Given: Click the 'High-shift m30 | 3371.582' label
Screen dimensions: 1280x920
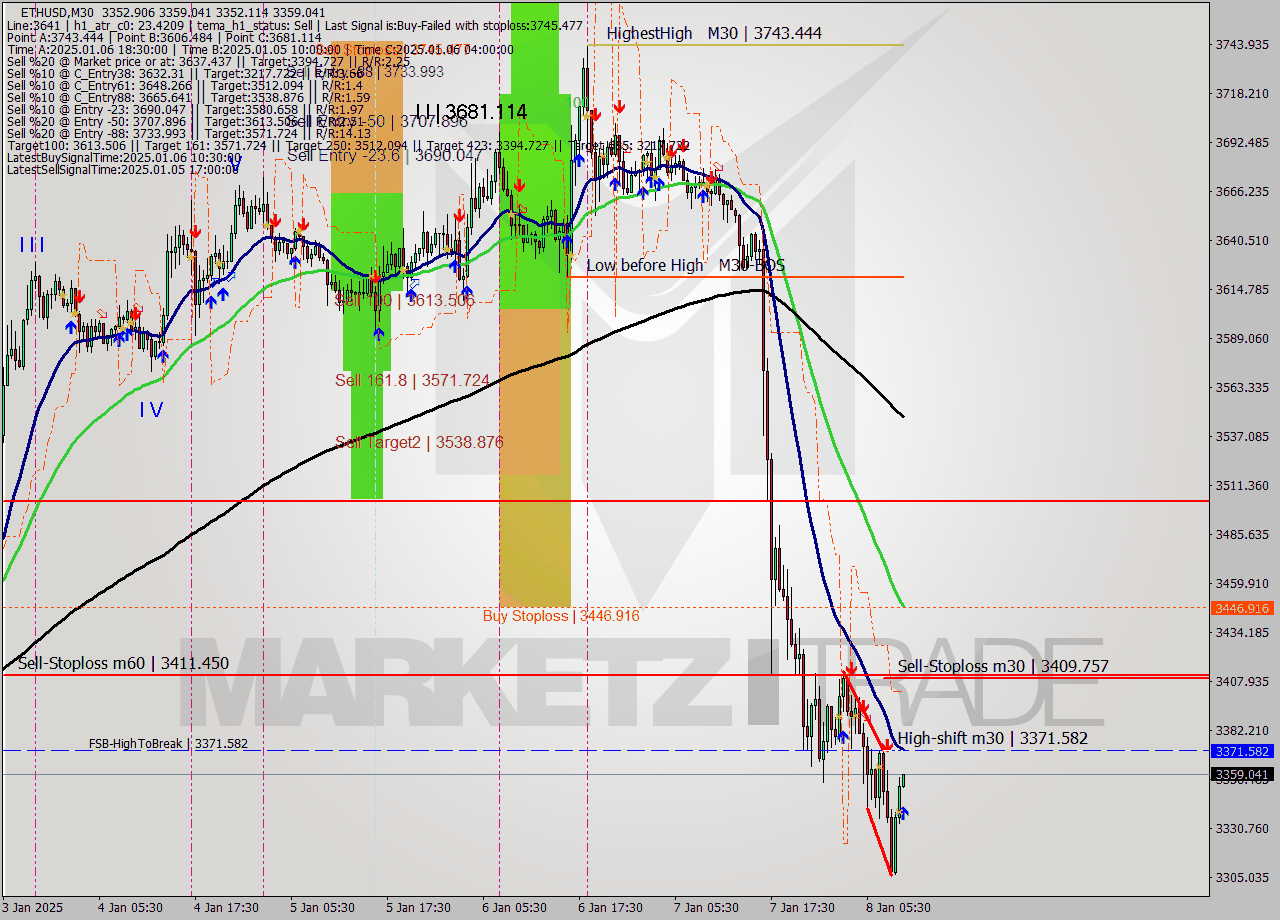Looking at the screenshot, I should (992, 738).
